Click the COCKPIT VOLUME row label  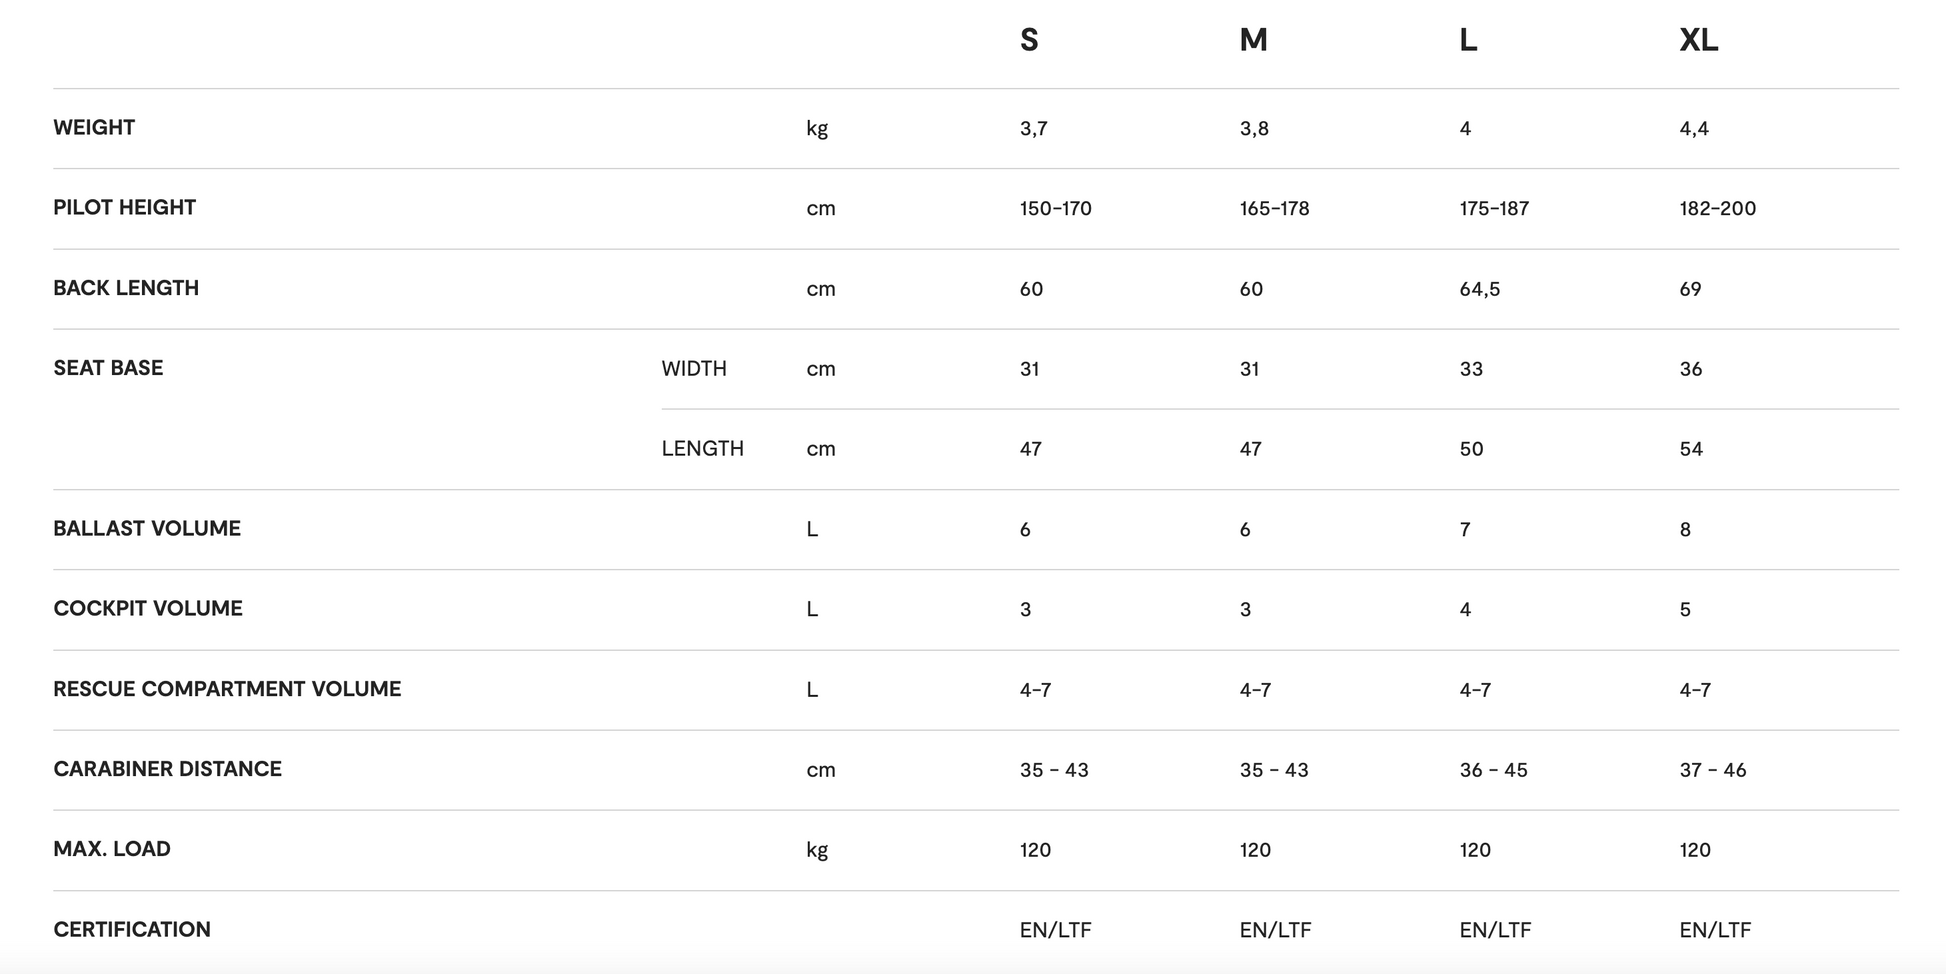point(148,609)
